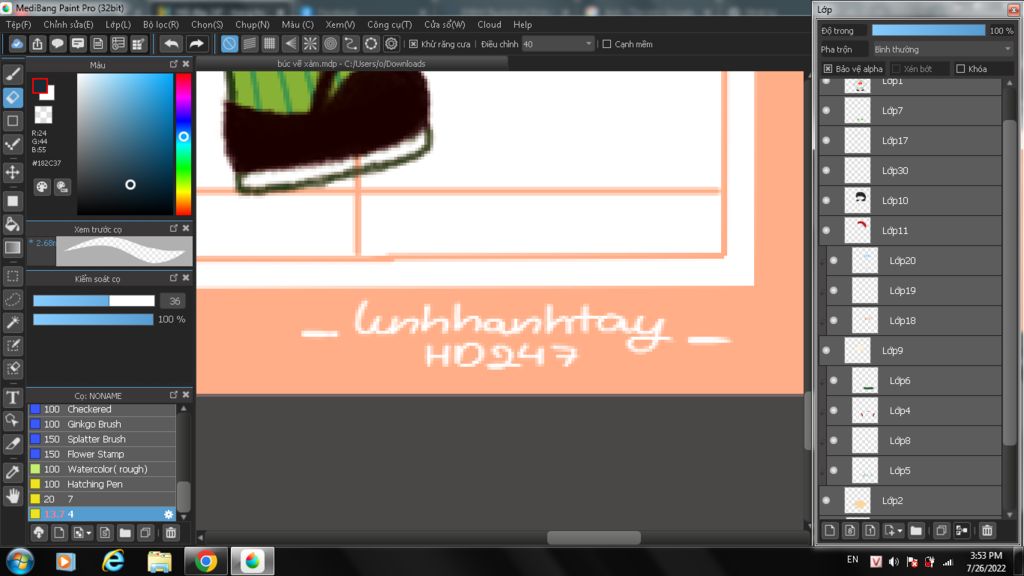Screen dimensions: 1024x576
Task: Toggle Bảo vệ alpha checkbox
Action: (x=828, y=69)
